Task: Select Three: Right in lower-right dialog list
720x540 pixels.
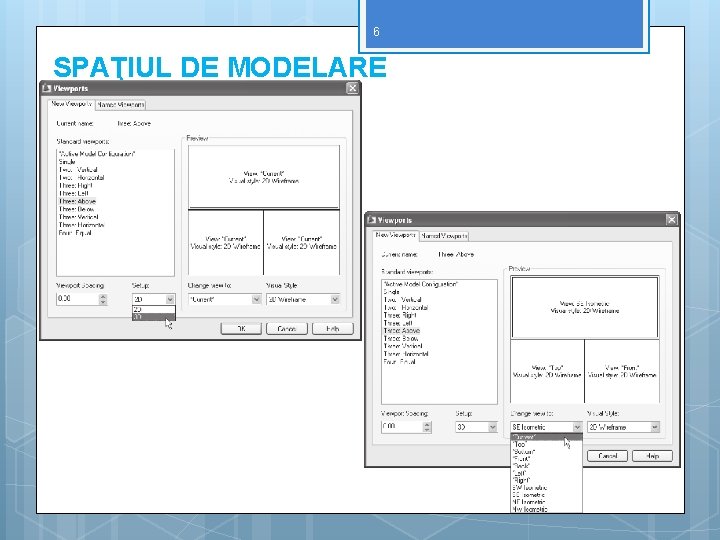Action: [x=400, y=315]
